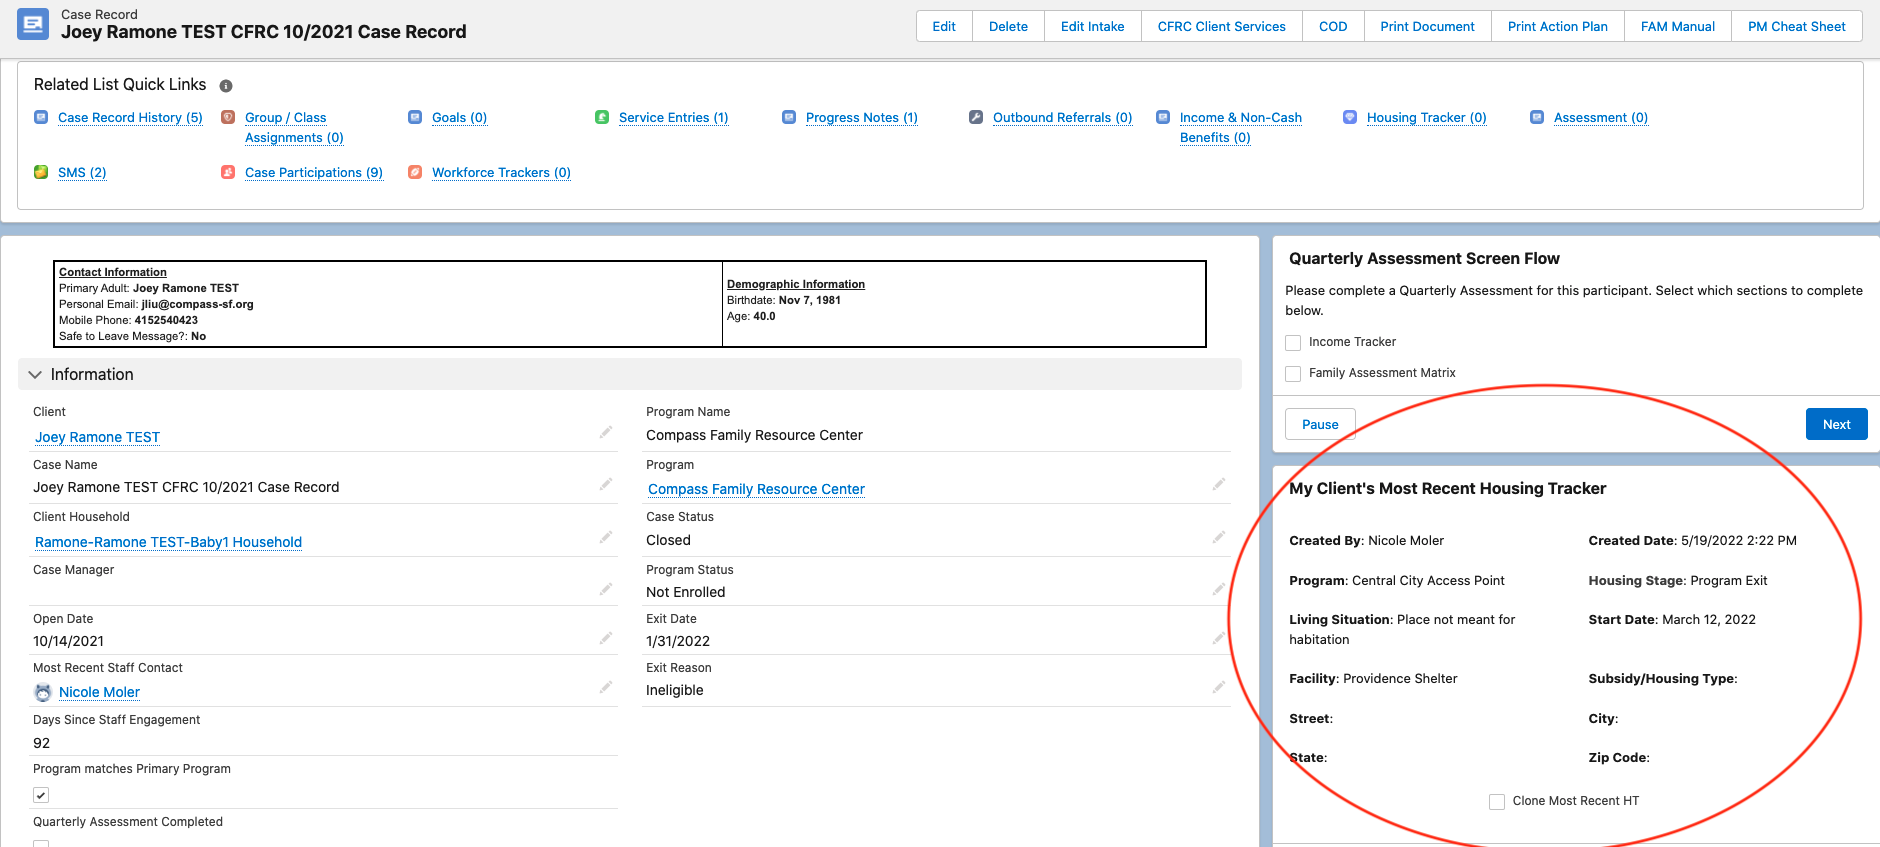Open Assessment (0) link

1601,117
